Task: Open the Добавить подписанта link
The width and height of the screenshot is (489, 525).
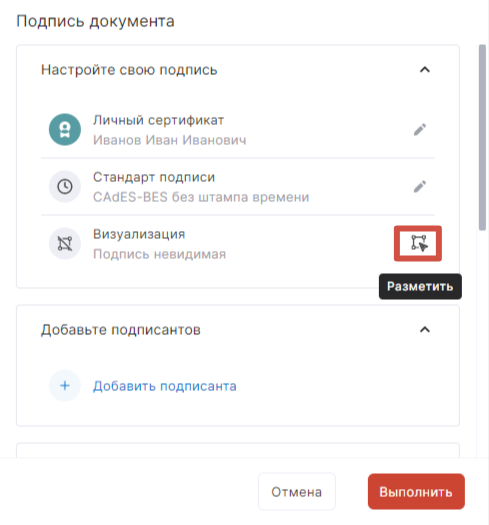Action: pyautogui.click(x=164, y=386)
